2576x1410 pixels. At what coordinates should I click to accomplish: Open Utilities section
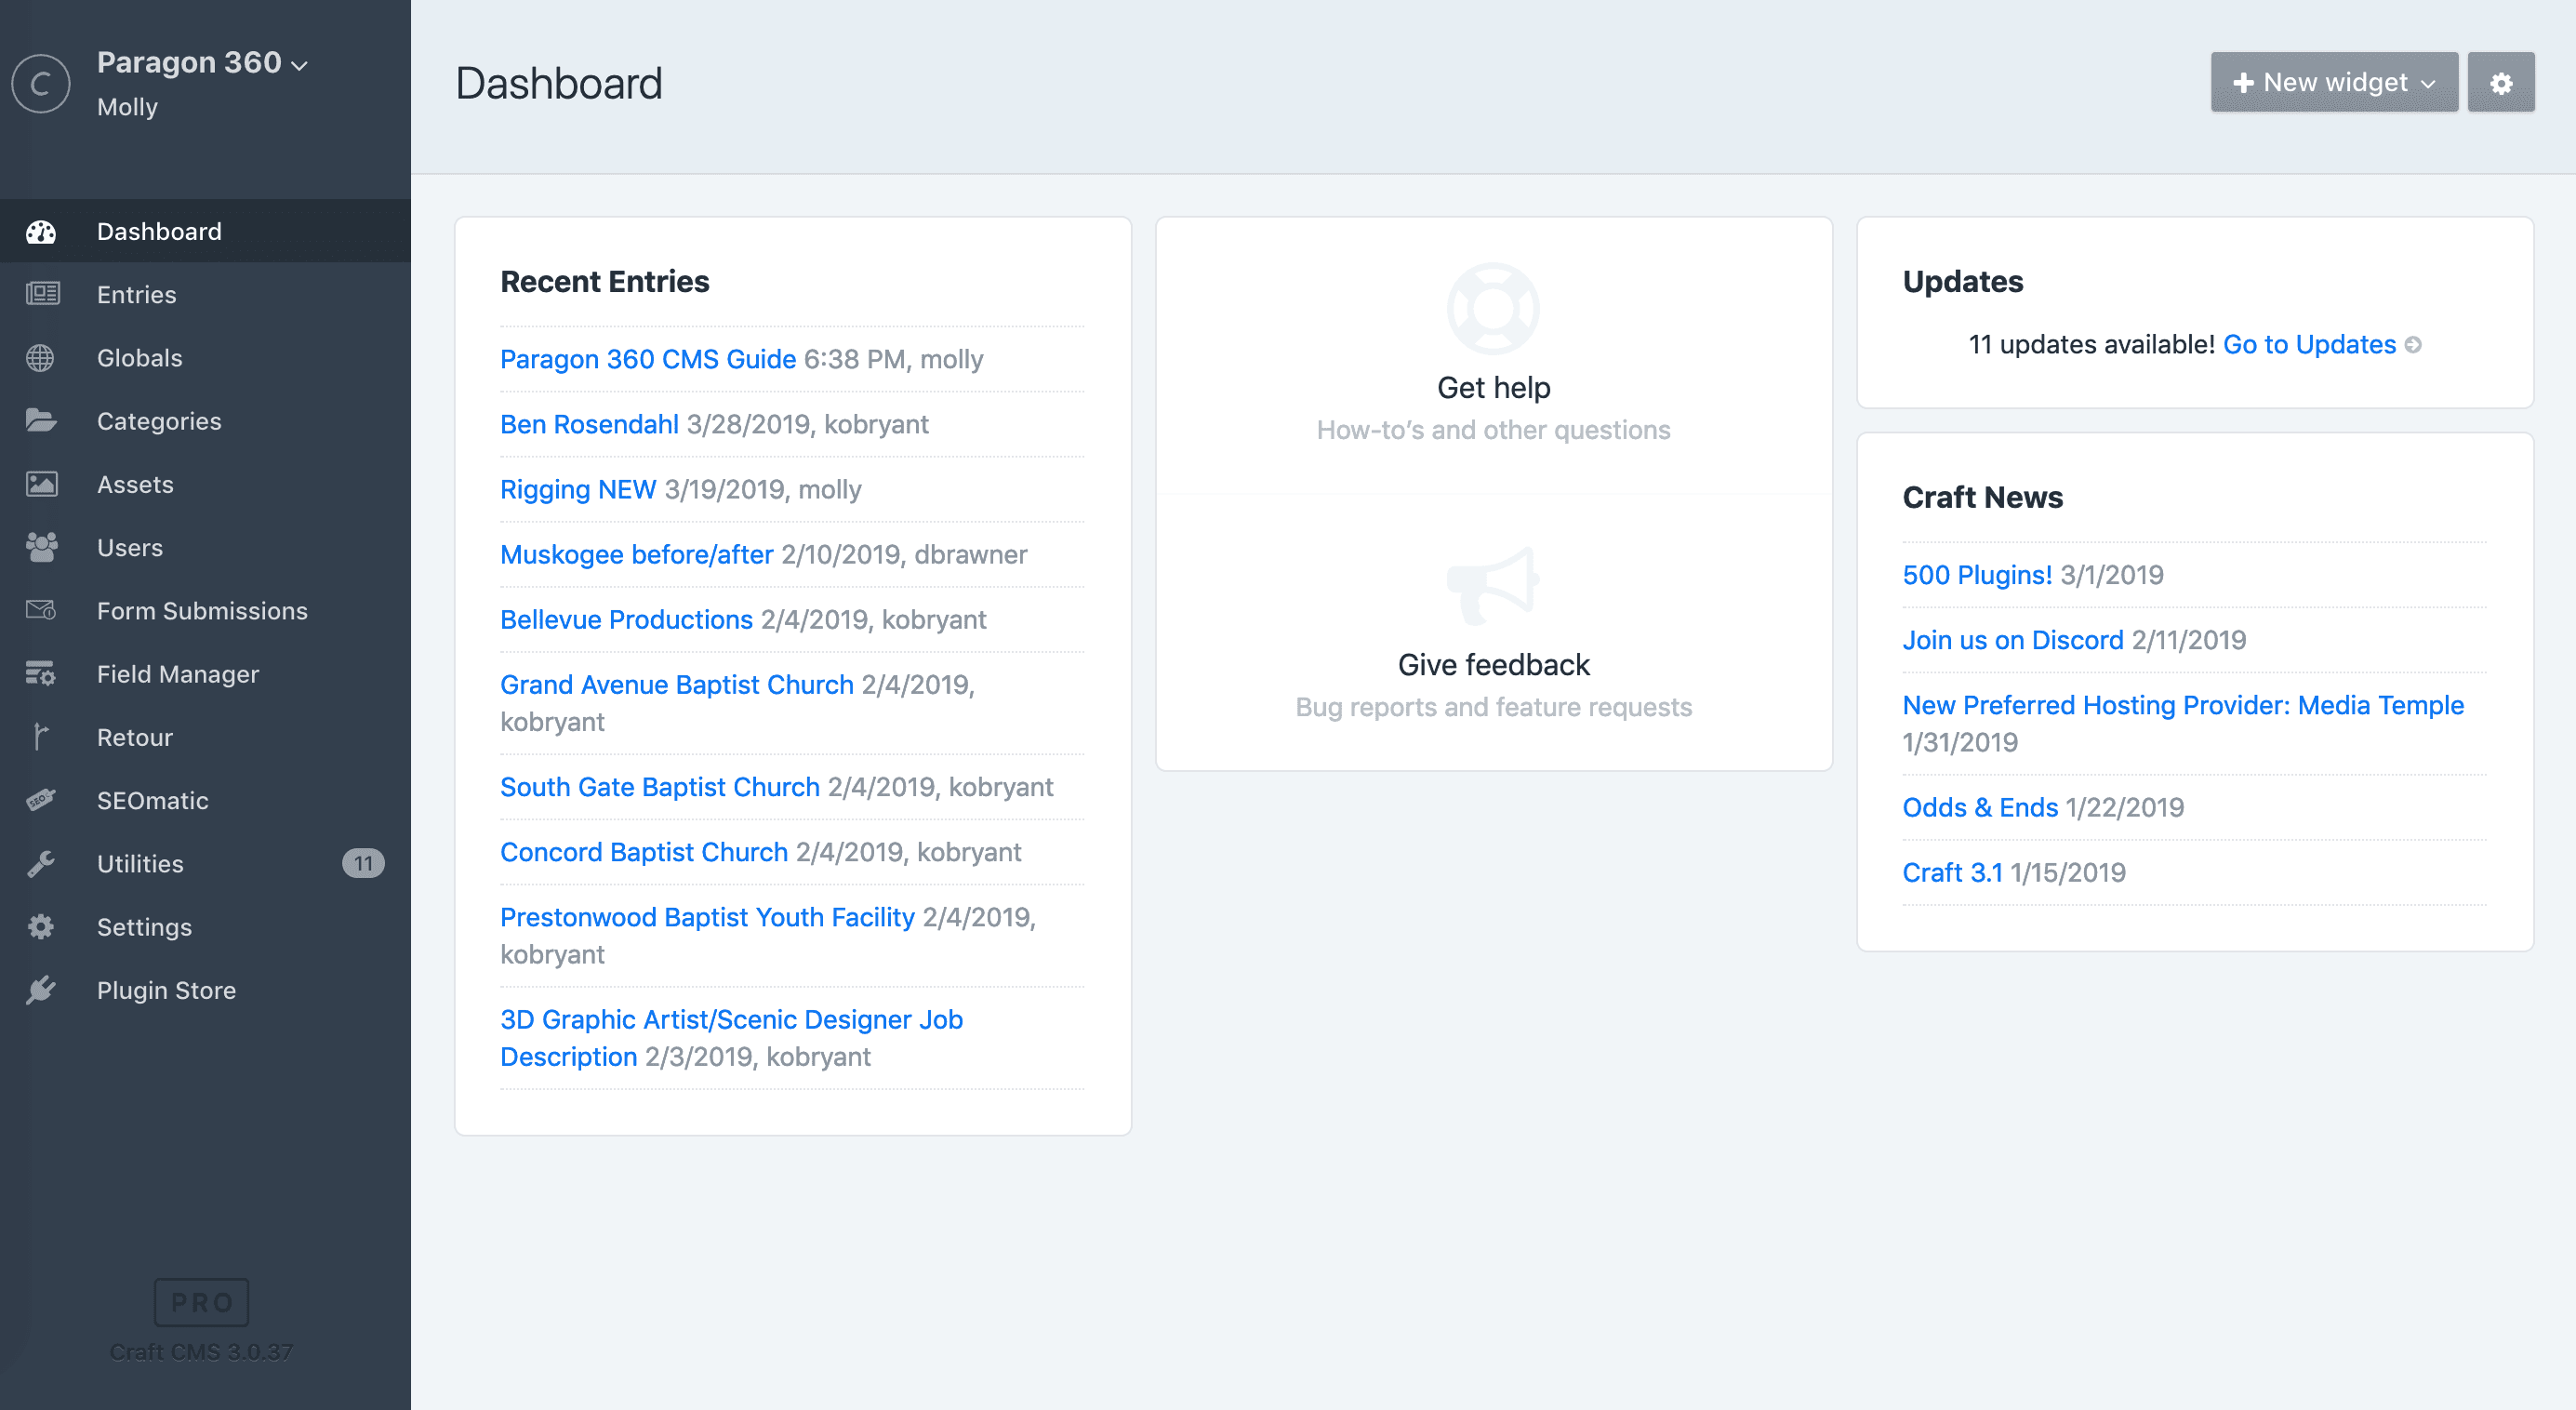tap(205, 863)
